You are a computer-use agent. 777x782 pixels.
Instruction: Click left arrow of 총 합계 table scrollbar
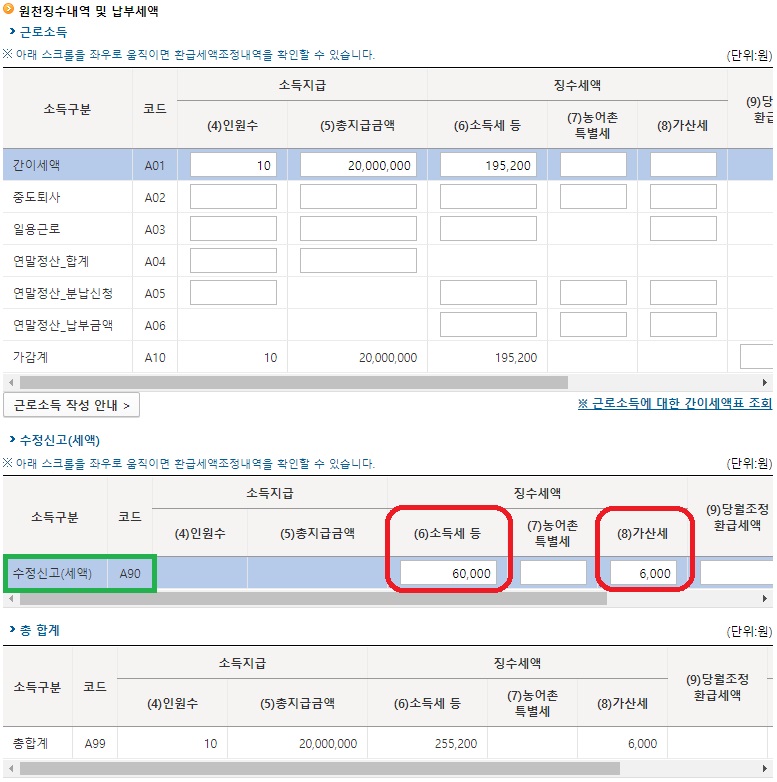[x=11, y=768]
